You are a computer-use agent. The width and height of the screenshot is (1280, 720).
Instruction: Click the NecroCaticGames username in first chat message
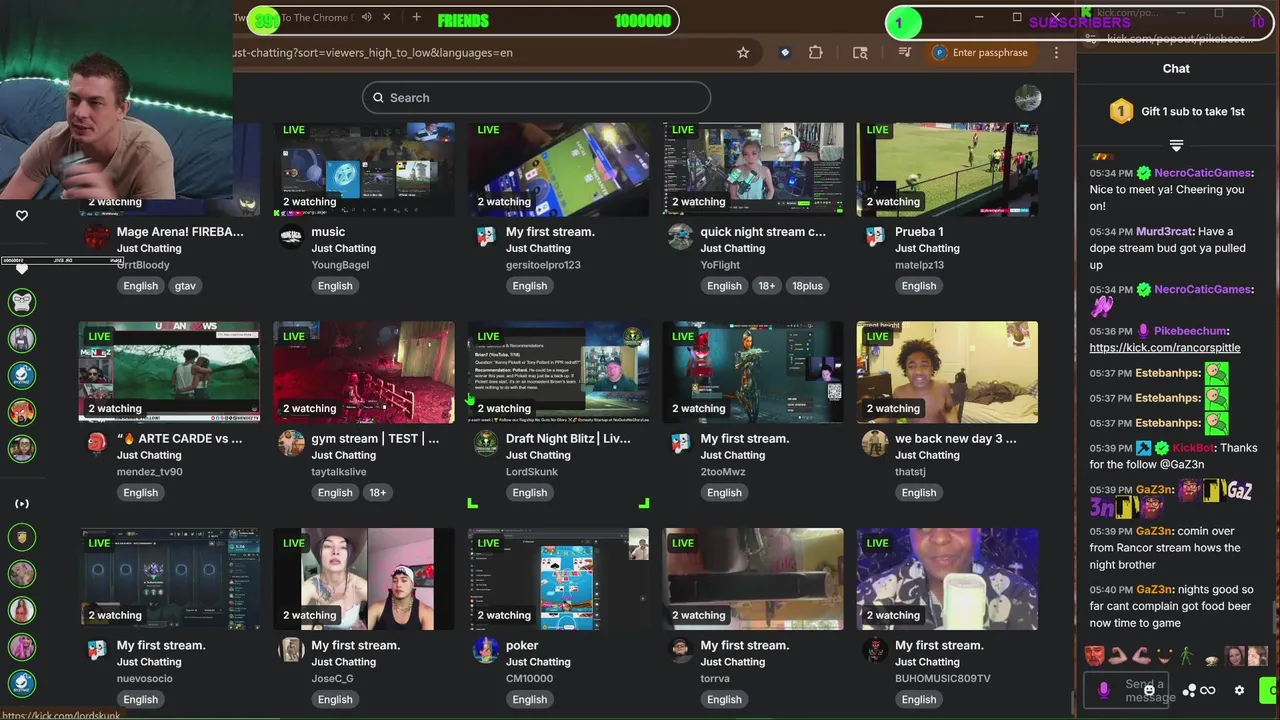pyautogui.click(x=1204, y=173)
